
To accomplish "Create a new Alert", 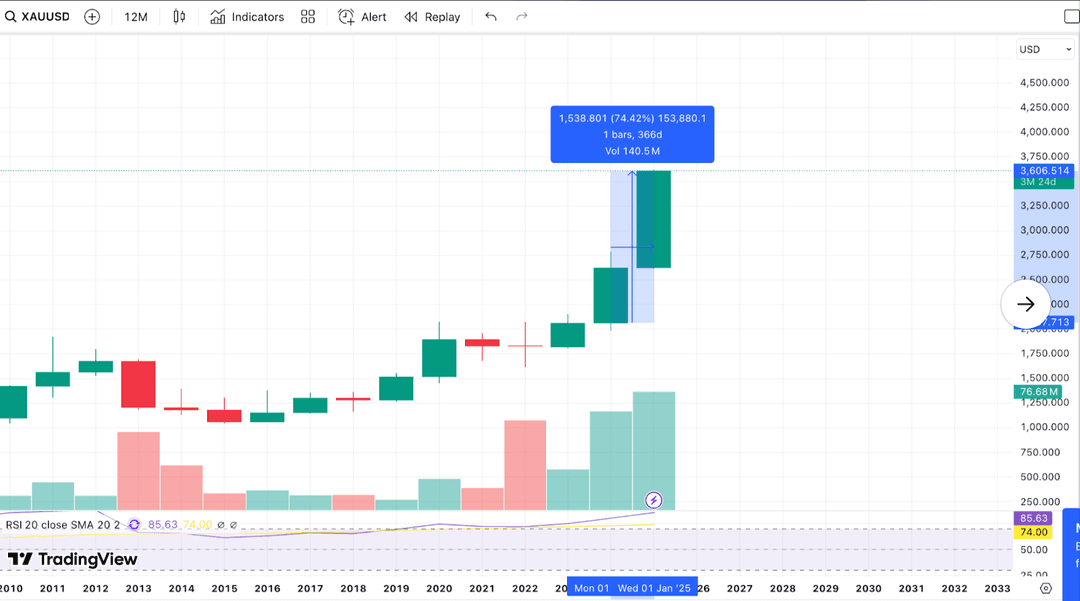I will 362,17.
